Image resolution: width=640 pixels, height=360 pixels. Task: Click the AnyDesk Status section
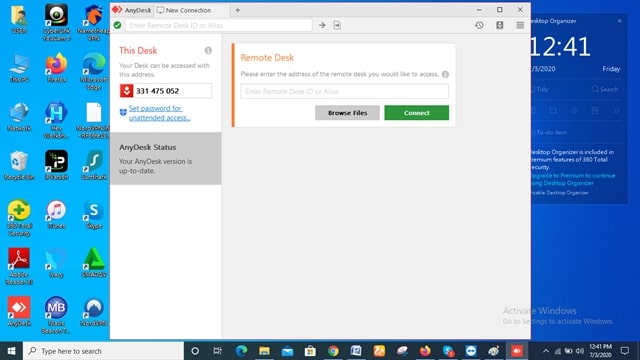pyautogui.click(x=166, y=158)
